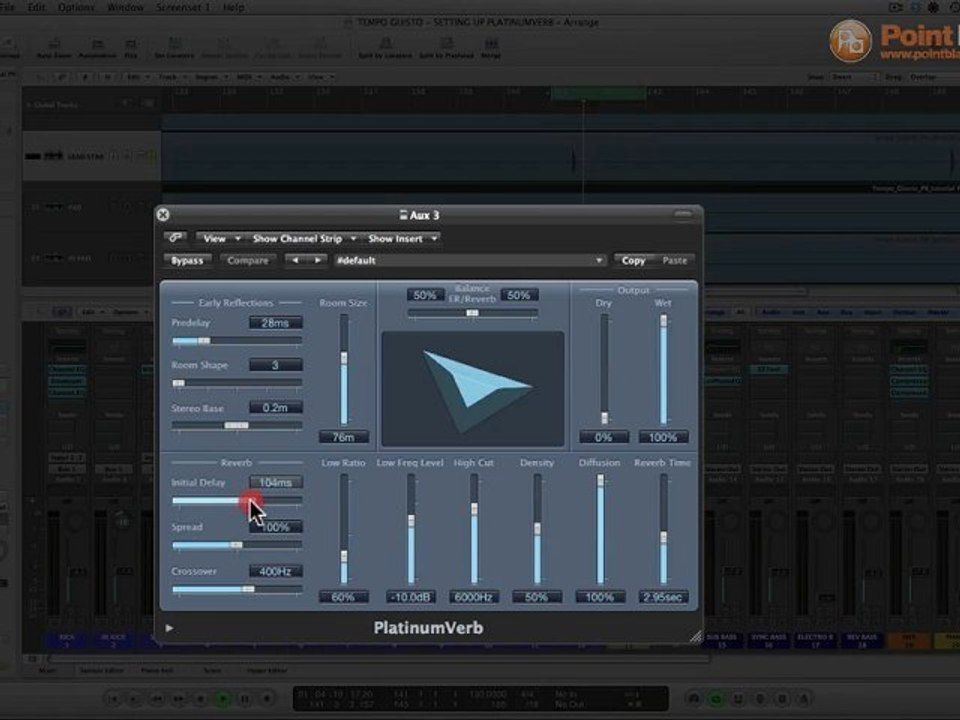The image size is (960, 720).
Task: Expand the extended parameters triangle near PlatinumVerb
Action: [169, 628]
